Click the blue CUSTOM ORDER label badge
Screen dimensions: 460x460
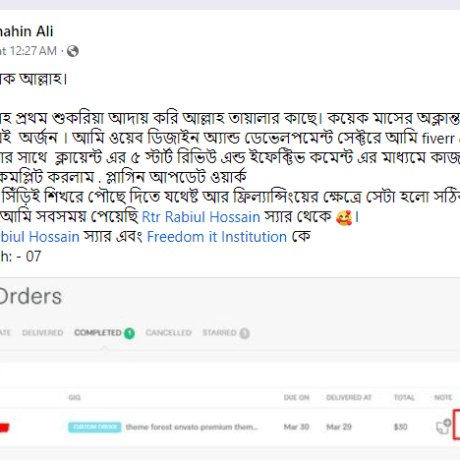(x=95, y=427)
